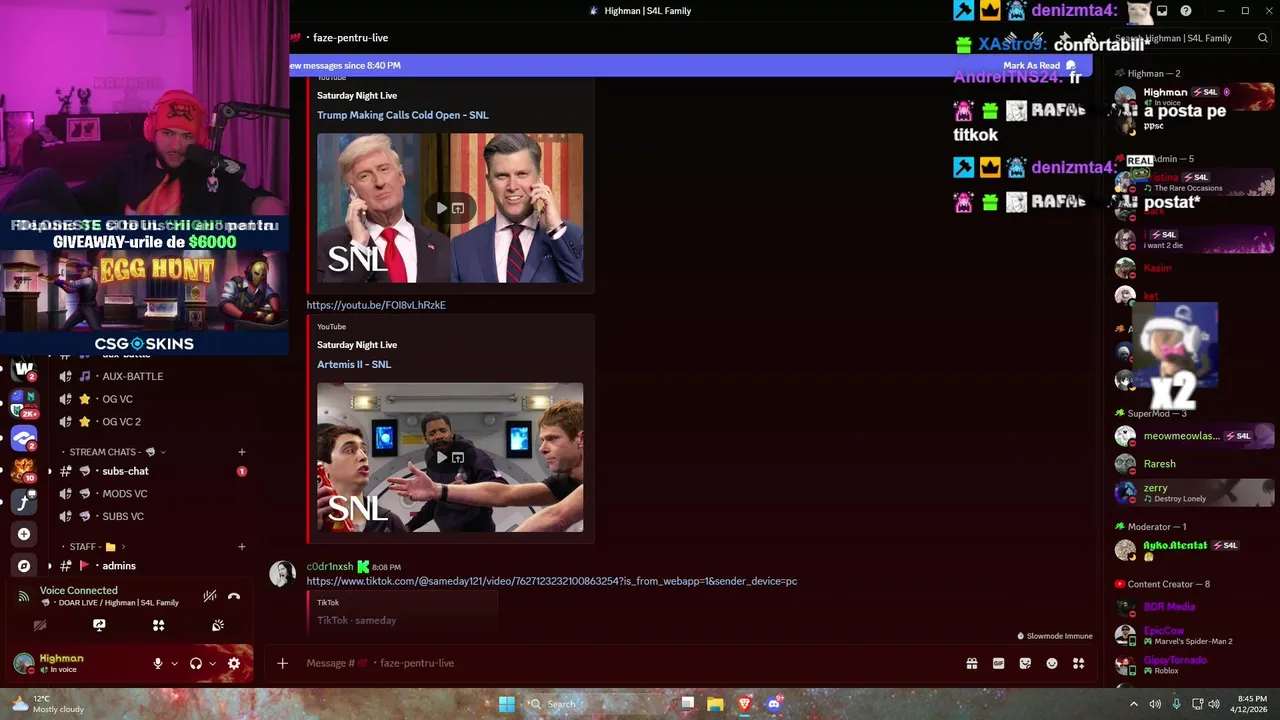
Task: Open member meowmeowlas in SuperMod list
Action: point(1194,436)
